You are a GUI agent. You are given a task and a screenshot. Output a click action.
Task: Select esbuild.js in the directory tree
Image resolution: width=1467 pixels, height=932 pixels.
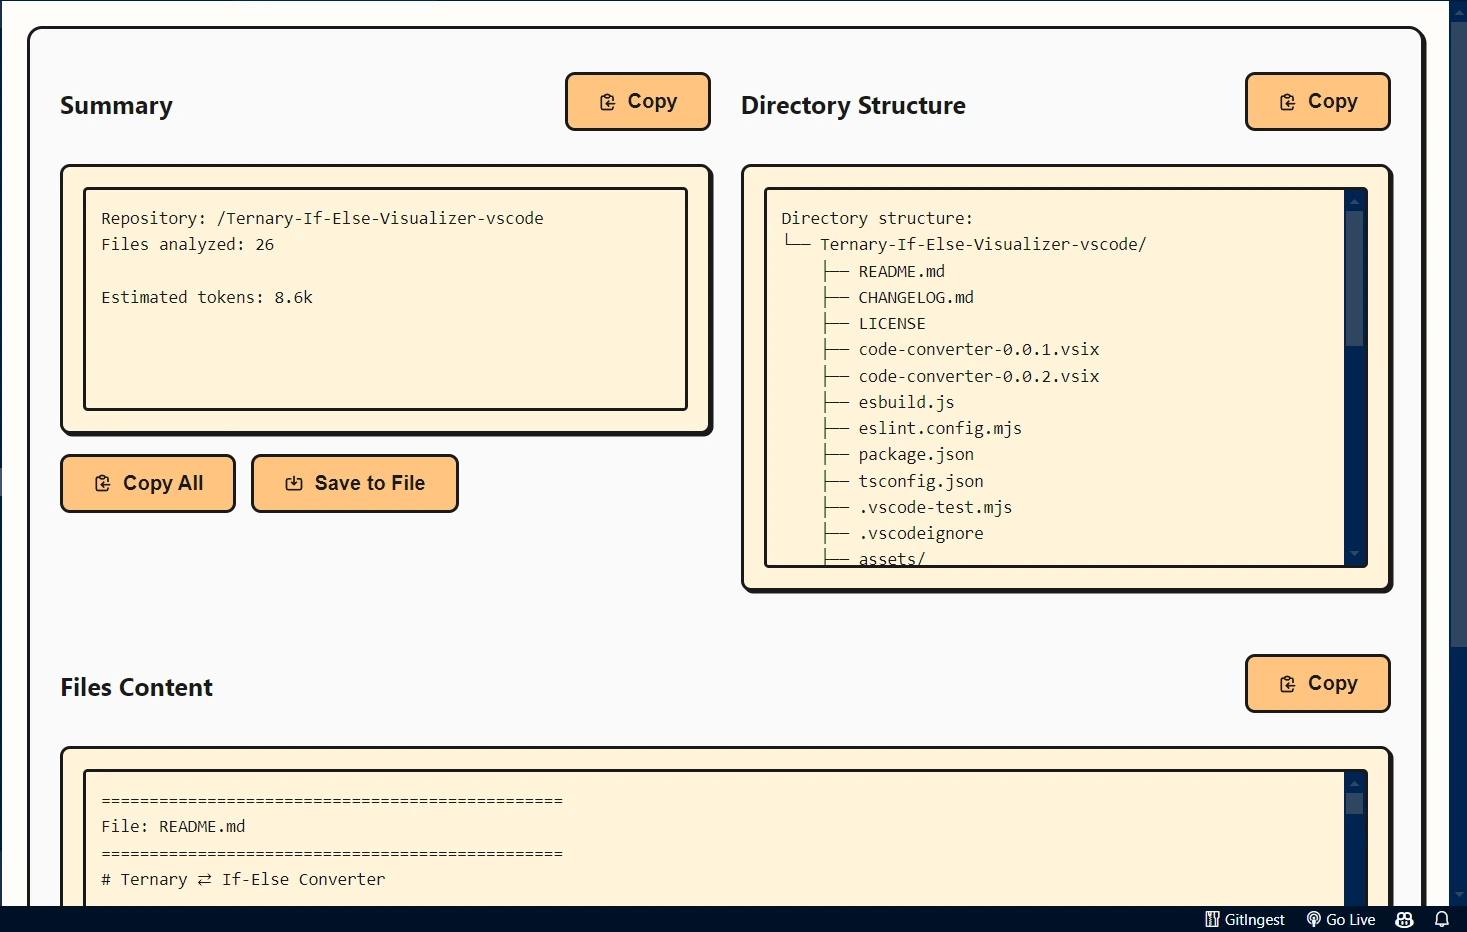pyautogui.click(x=906, y=402)
